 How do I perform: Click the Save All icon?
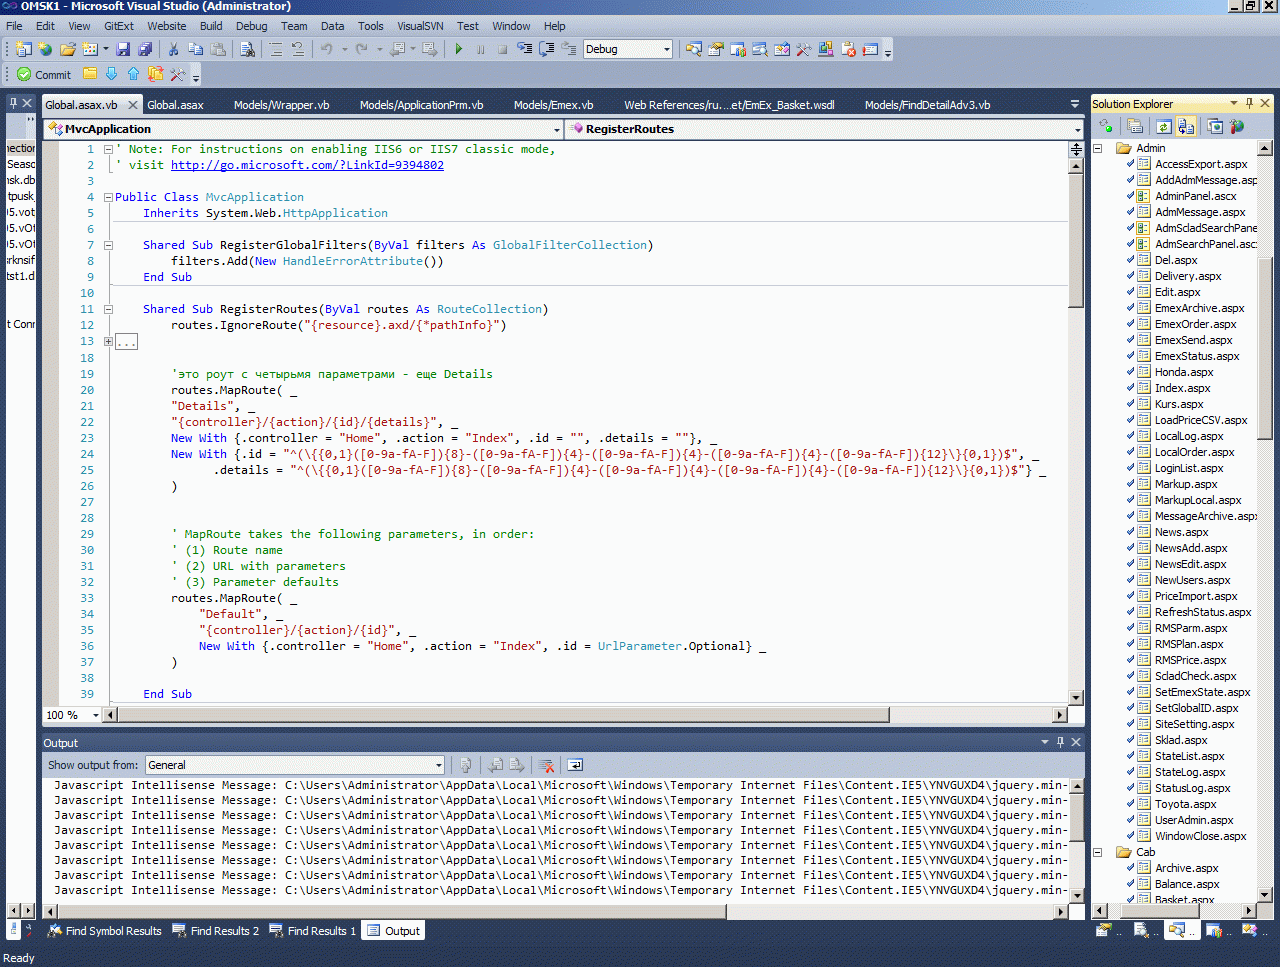point(145,49)
